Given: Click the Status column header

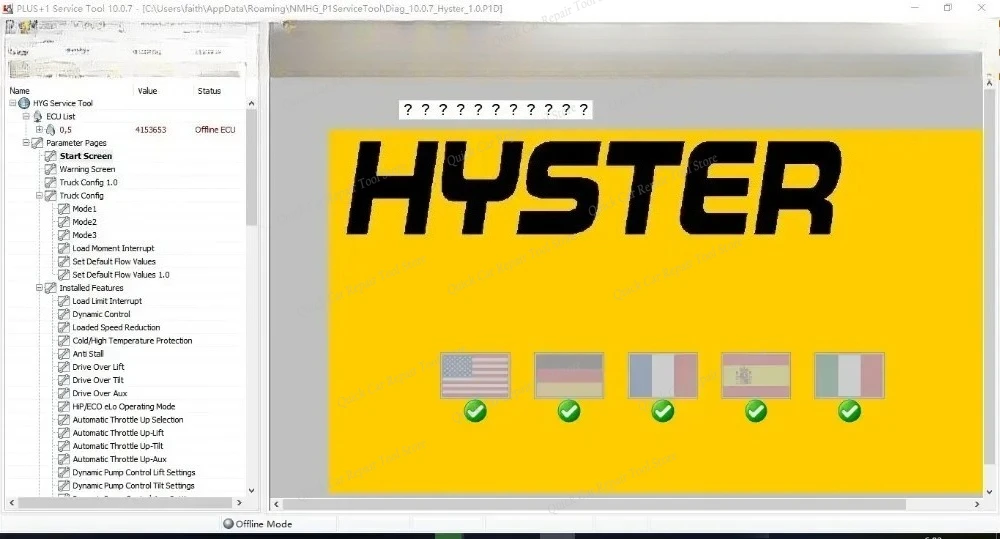Looking at the screenshot, I should pyautogui.click(x=209, y=91).
